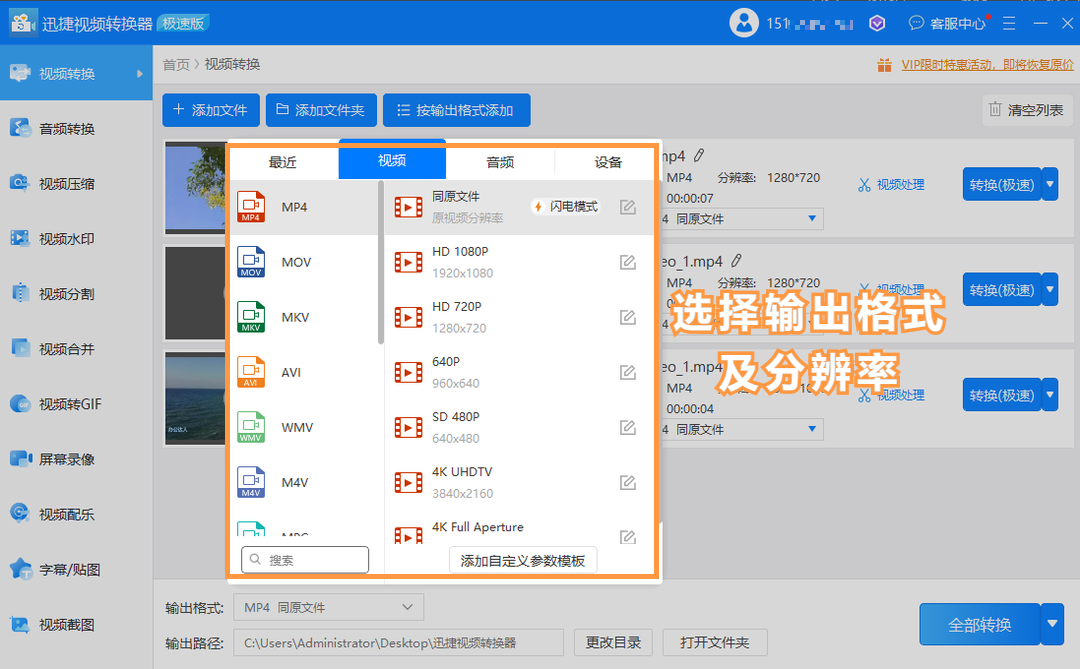Open the arrow beside the first 转换(极速) button
Screen dimensions: 1080x669
tap(1050, 184)
